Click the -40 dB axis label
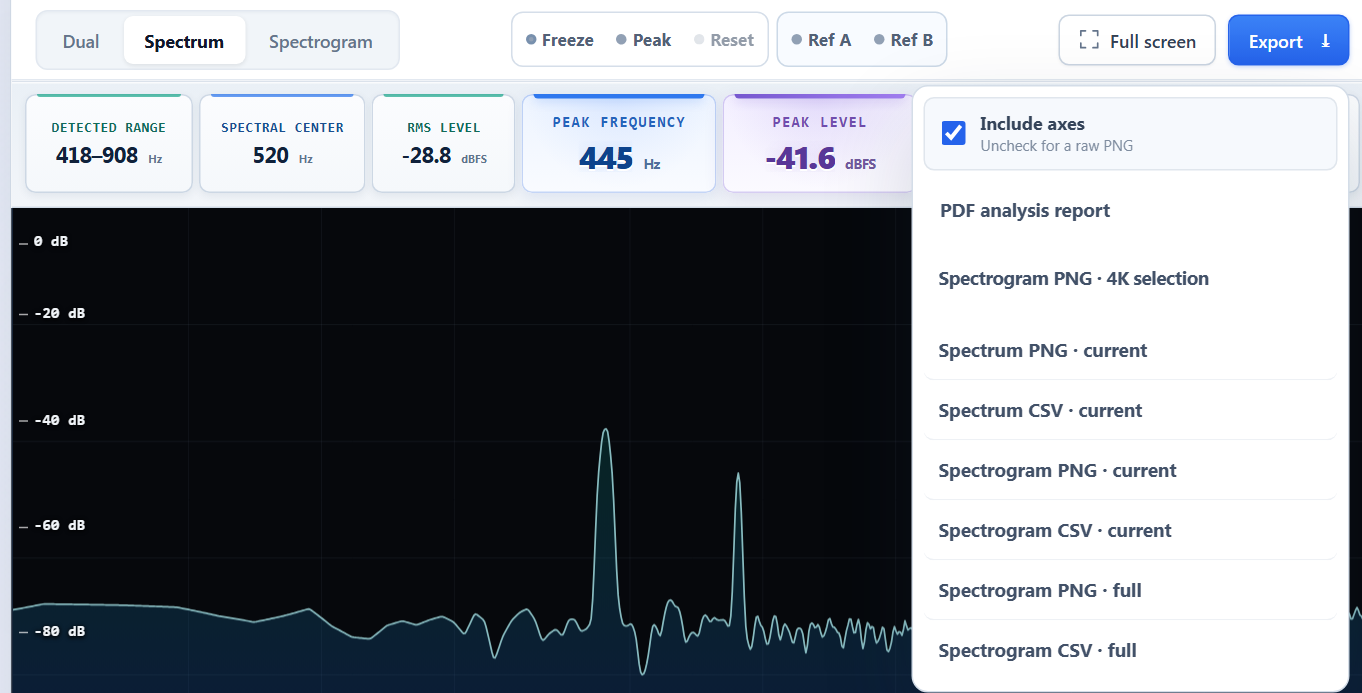The width and height of the screenshot is (1362, 693). 59,420
